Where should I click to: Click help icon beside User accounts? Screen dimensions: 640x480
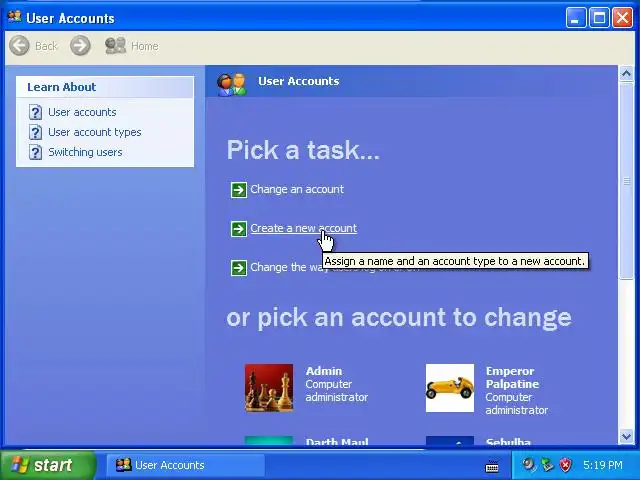36,112
